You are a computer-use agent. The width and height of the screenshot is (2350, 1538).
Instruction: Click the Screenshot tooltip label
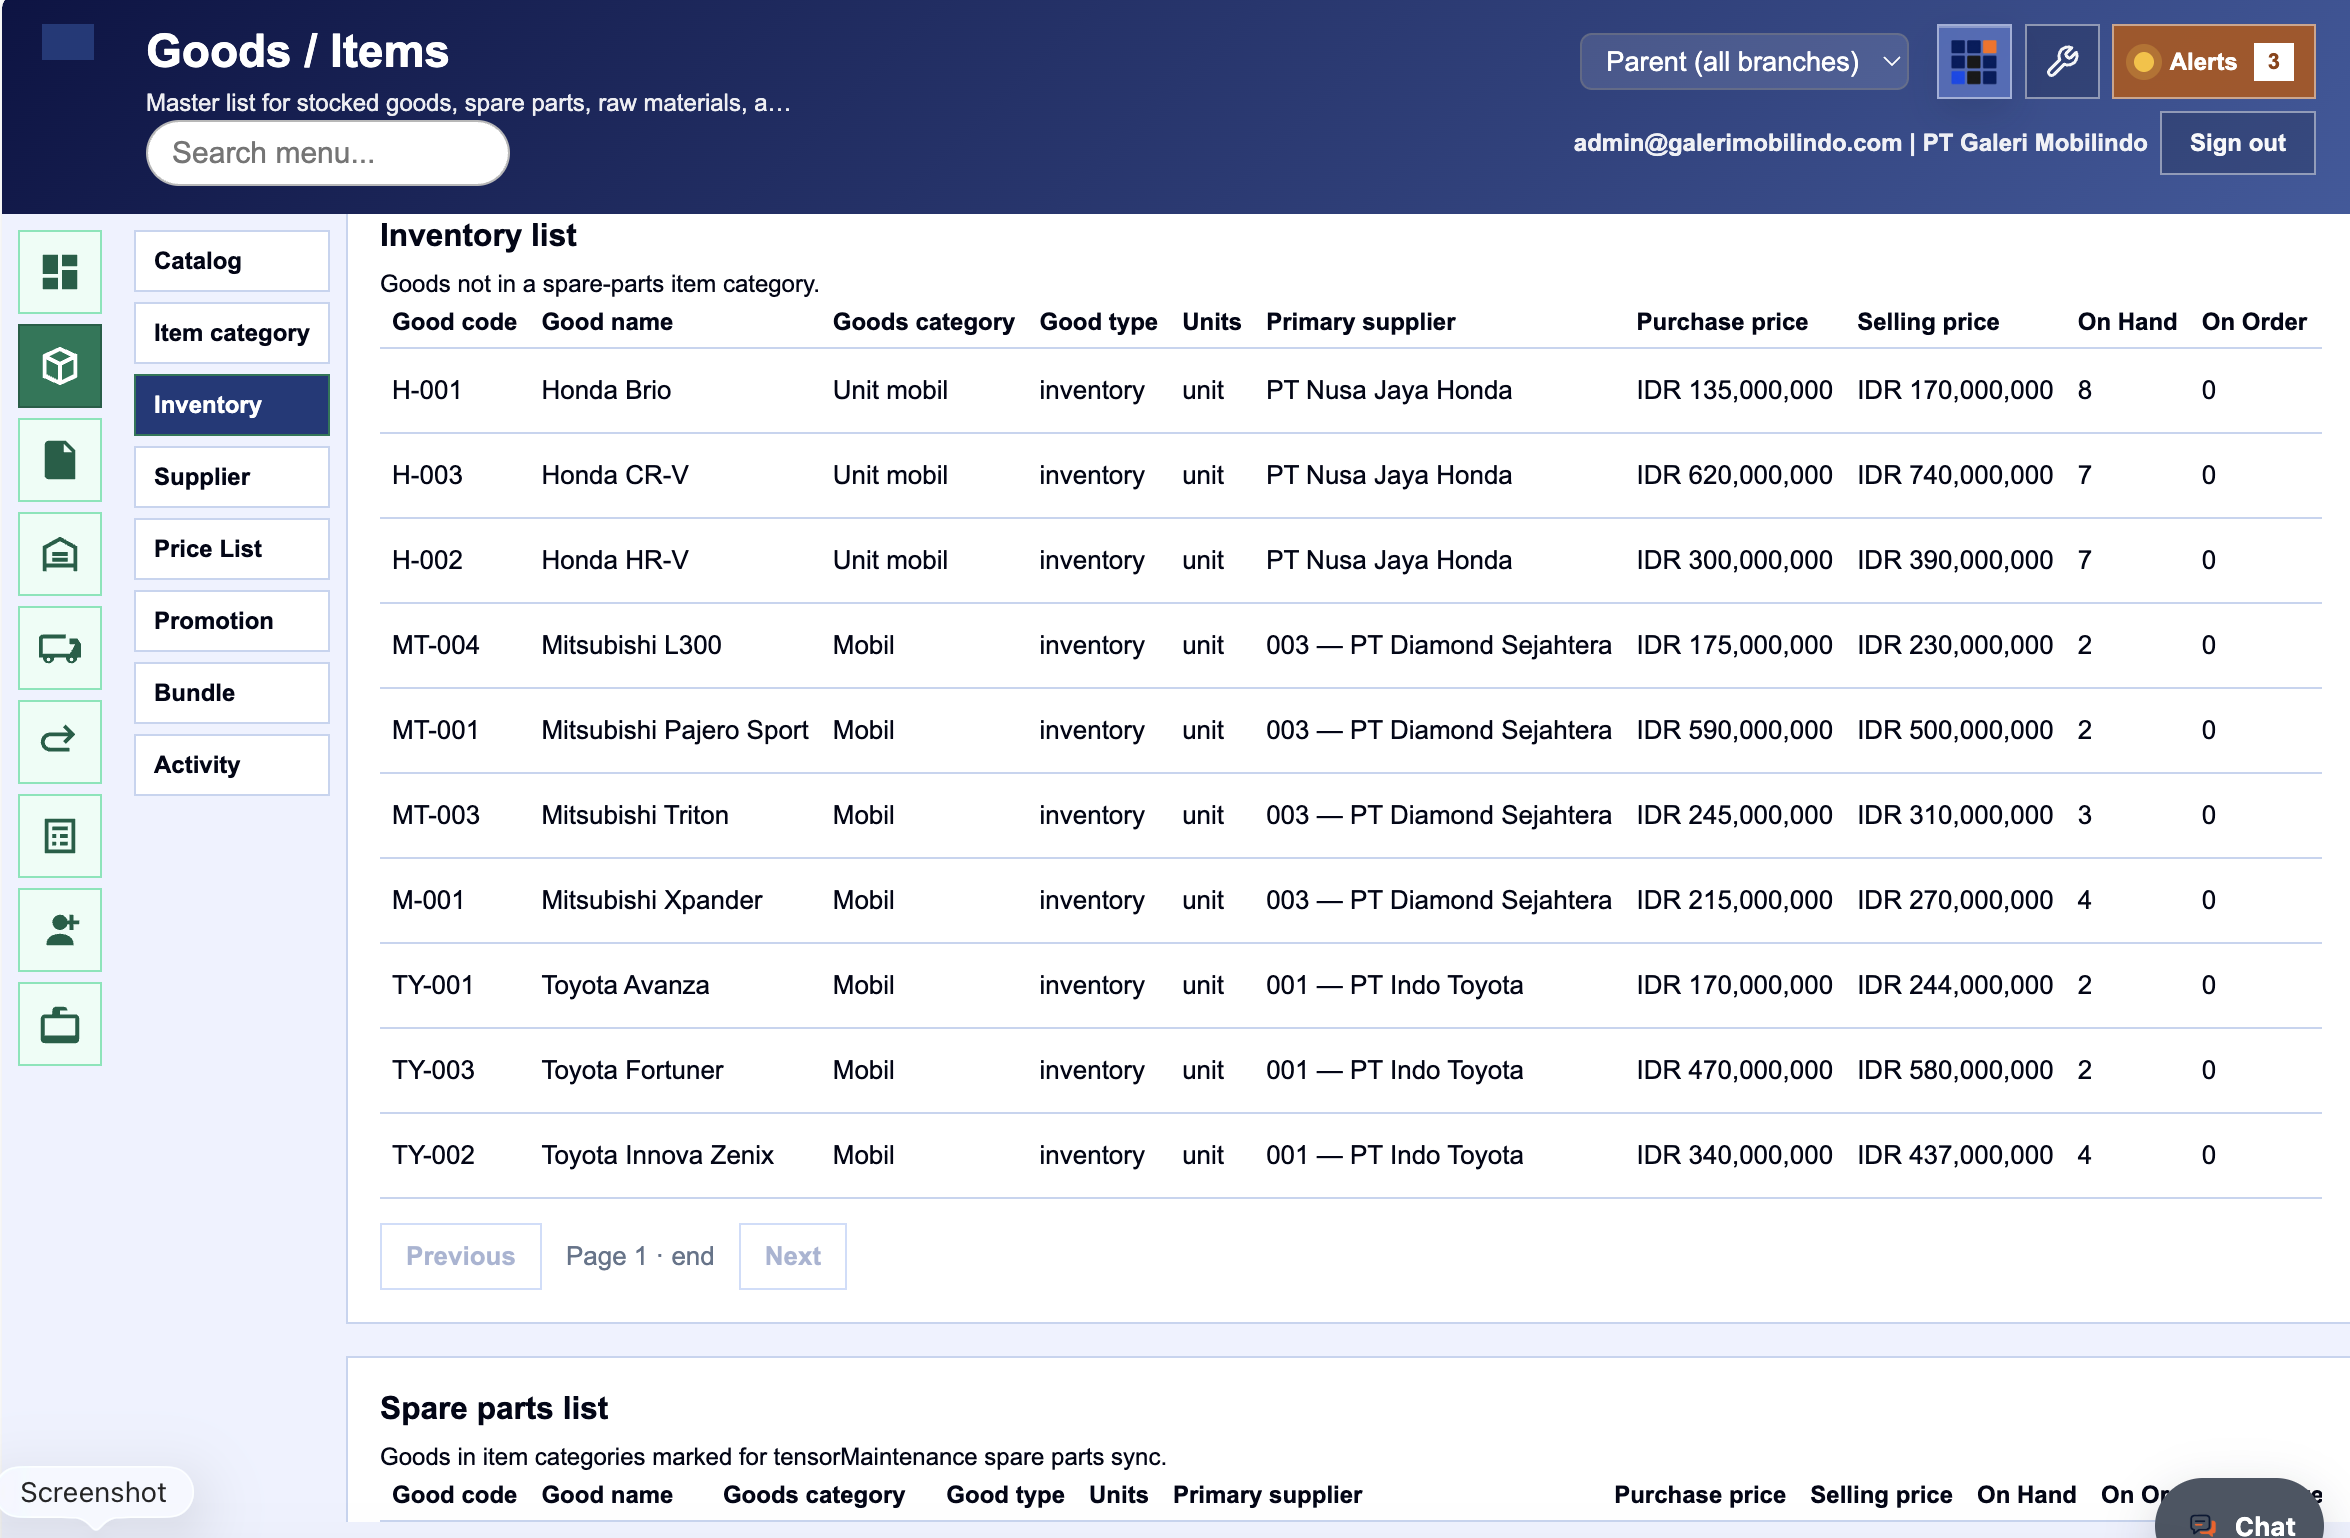(93, 1492)
